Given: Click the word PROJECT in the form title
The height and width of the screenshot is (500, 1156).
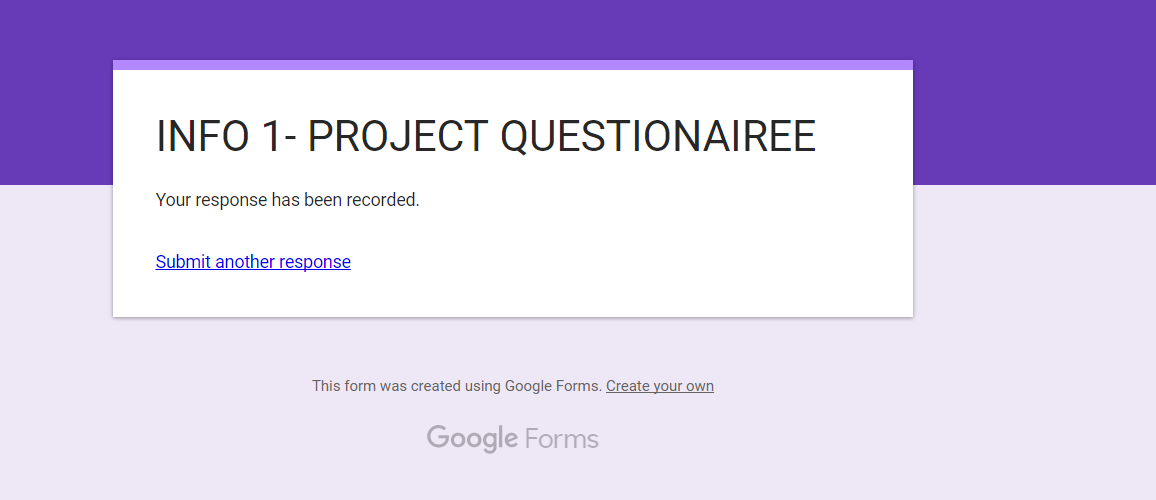Looking at the screenshot, I should click(397, 136).
